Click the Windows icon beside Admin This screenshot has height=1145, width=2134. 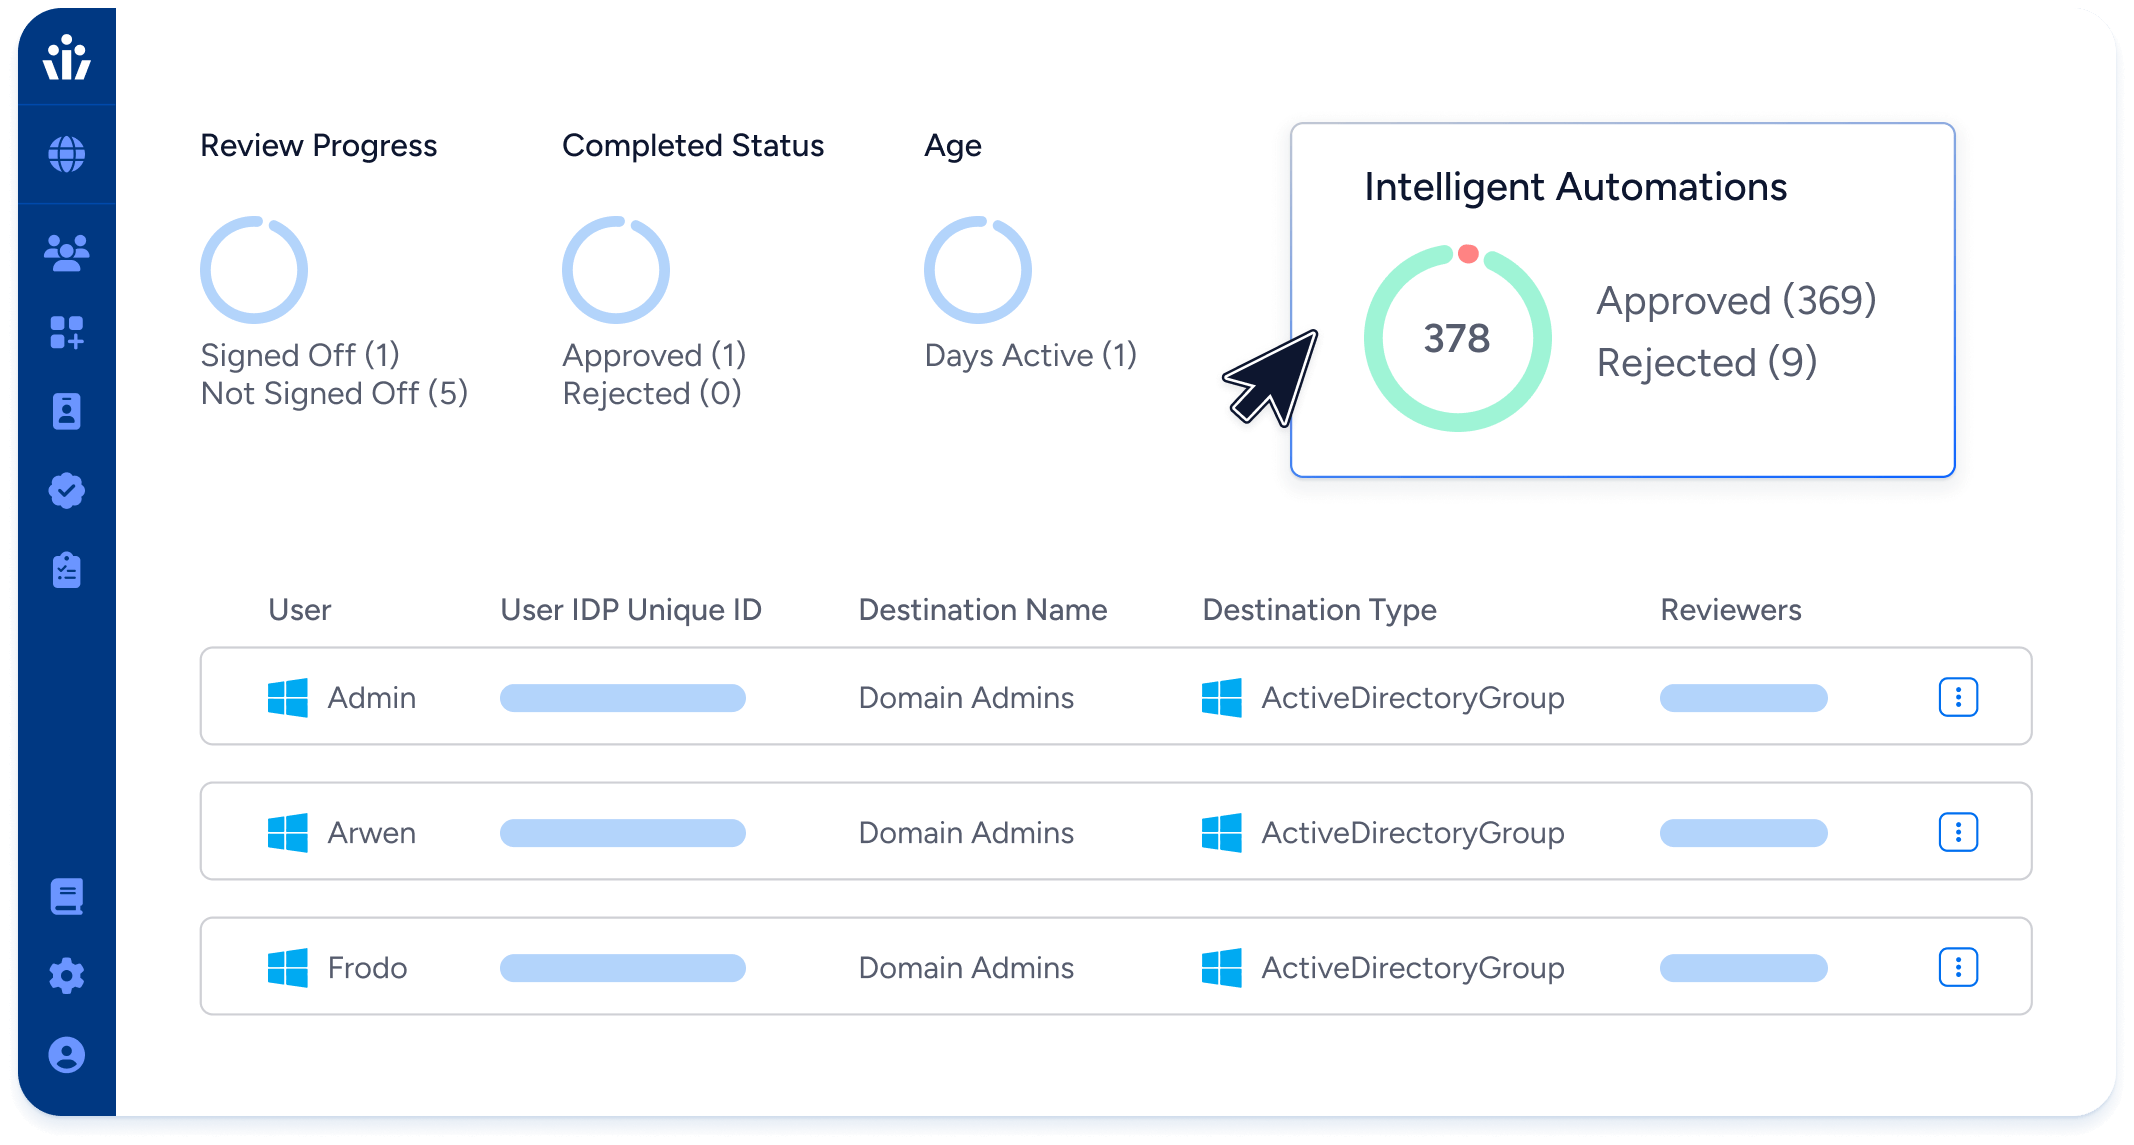click(x=288, y=697)
